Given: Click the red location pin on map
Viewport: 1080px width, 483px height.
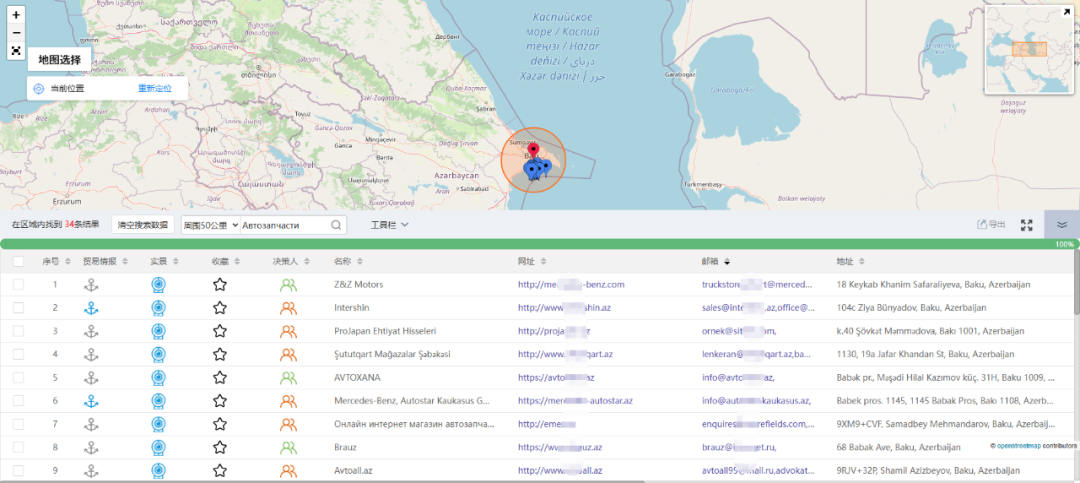Looking at the screenshot, I should point(532,152).
